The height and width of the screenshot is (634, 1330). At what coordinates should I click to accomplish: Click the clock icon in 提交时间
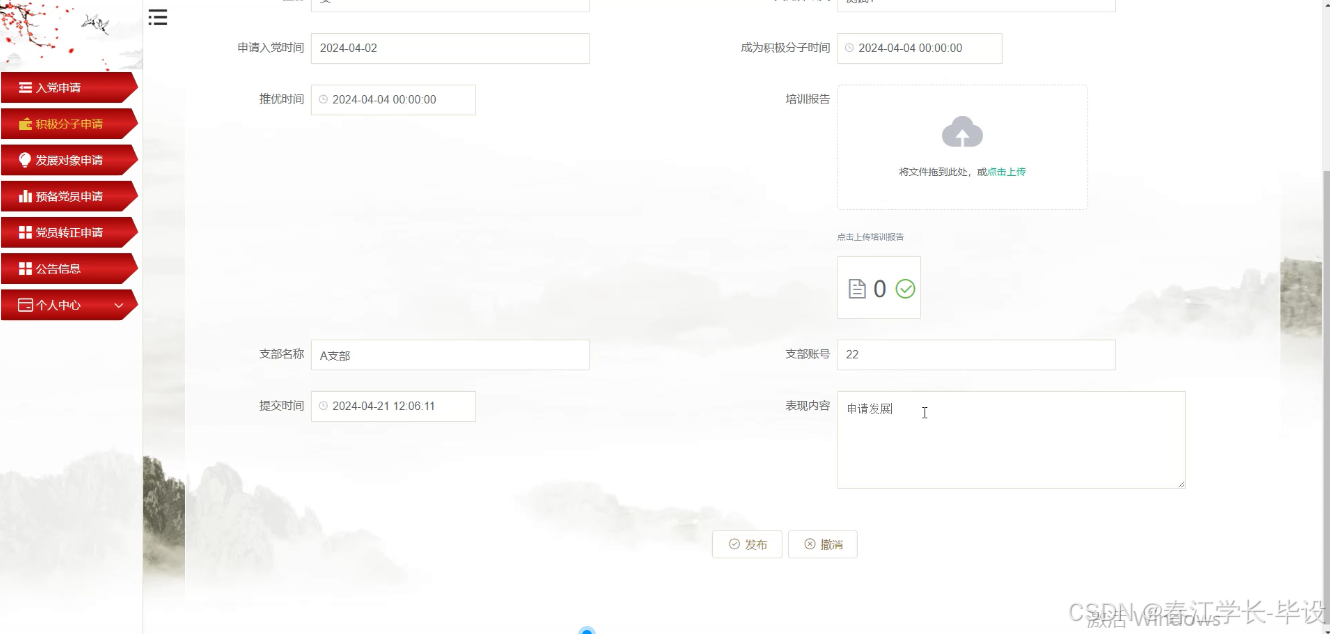[324, 406]
